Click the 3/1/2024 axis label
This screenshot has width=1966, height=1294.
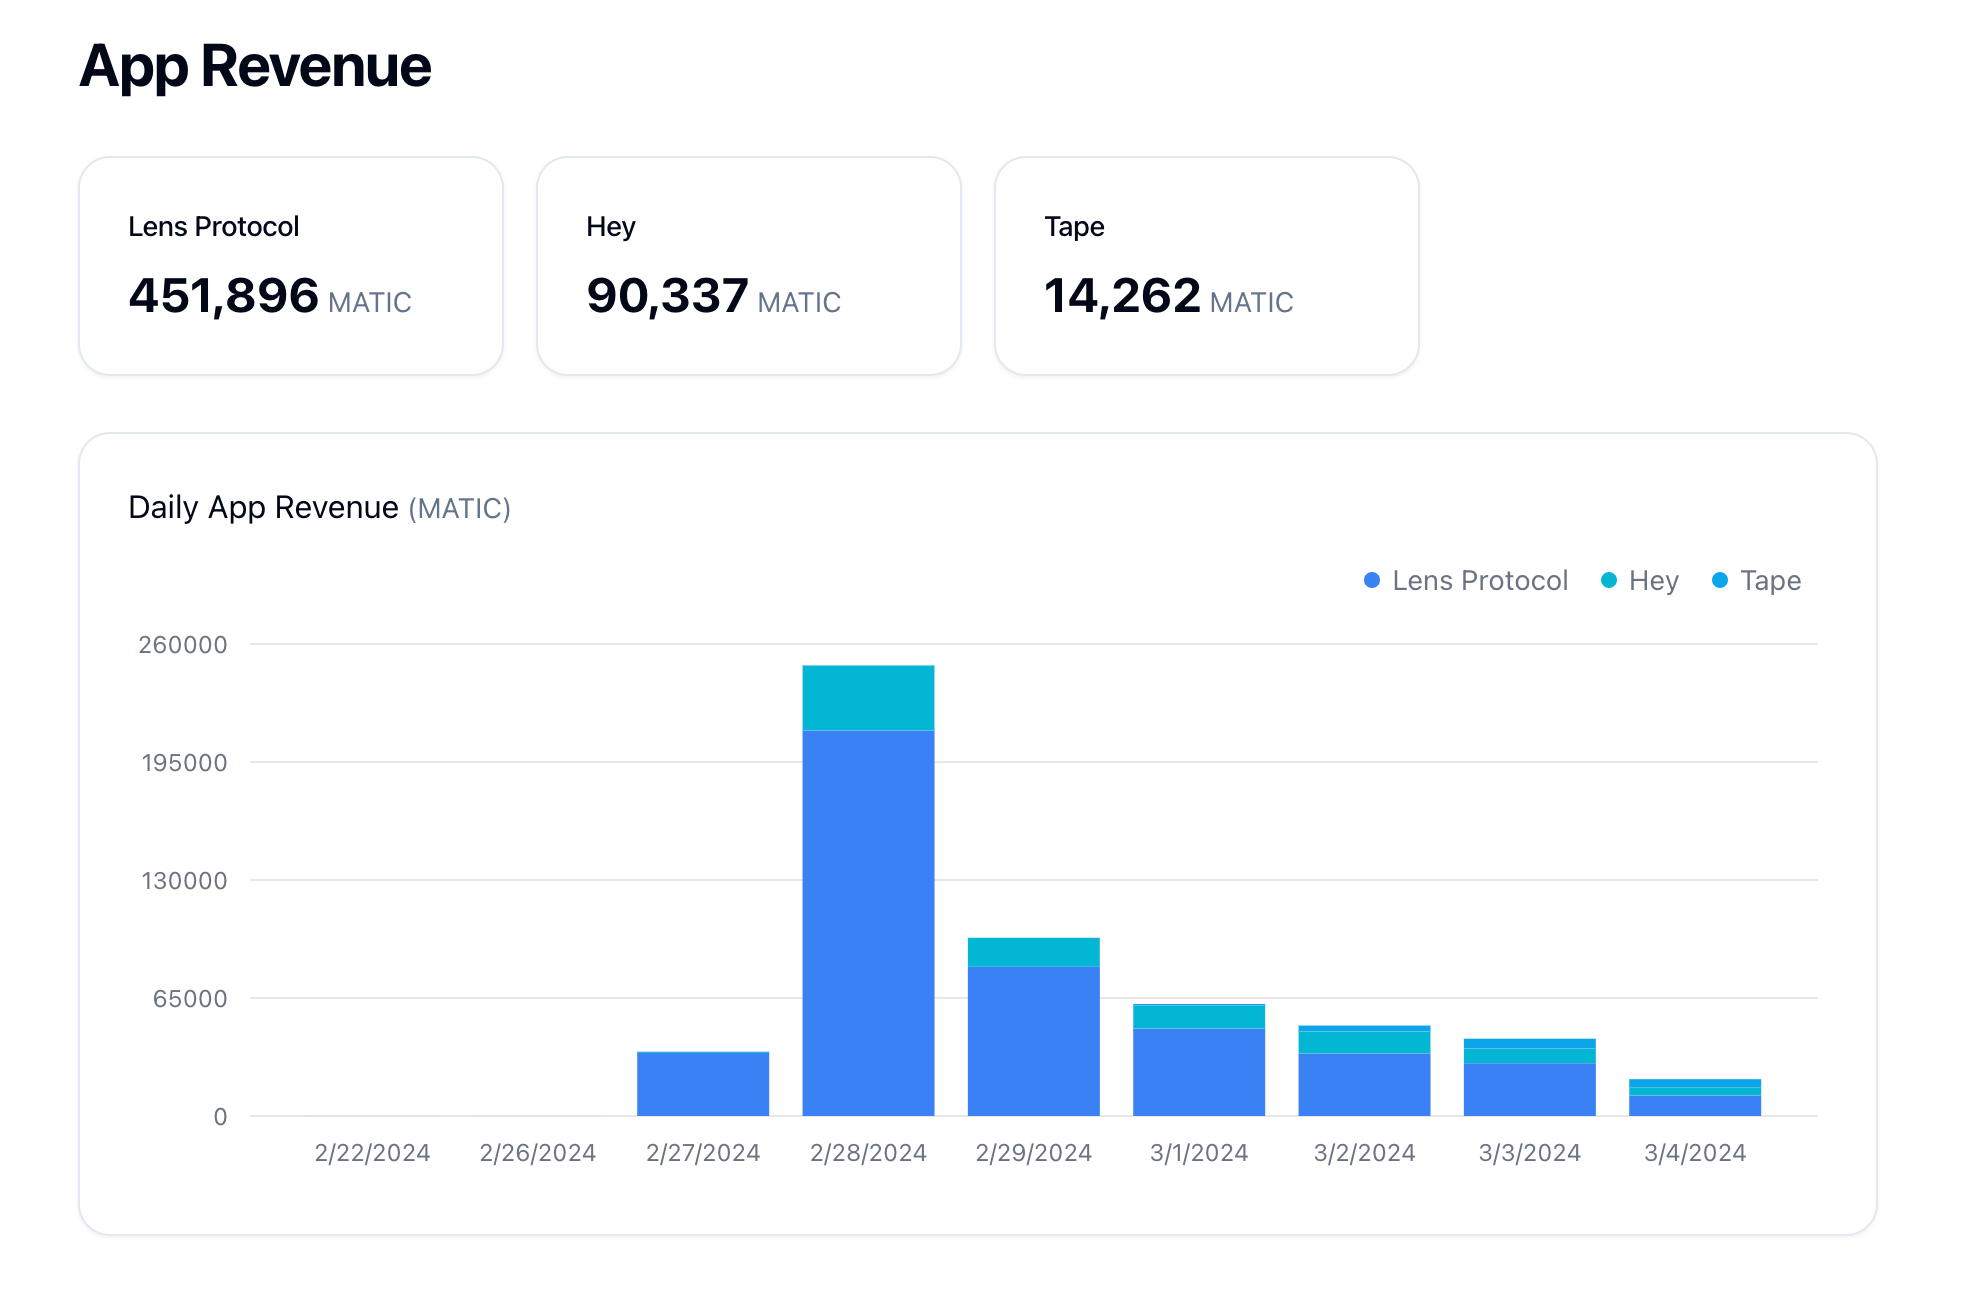tap(1199, 1153)
